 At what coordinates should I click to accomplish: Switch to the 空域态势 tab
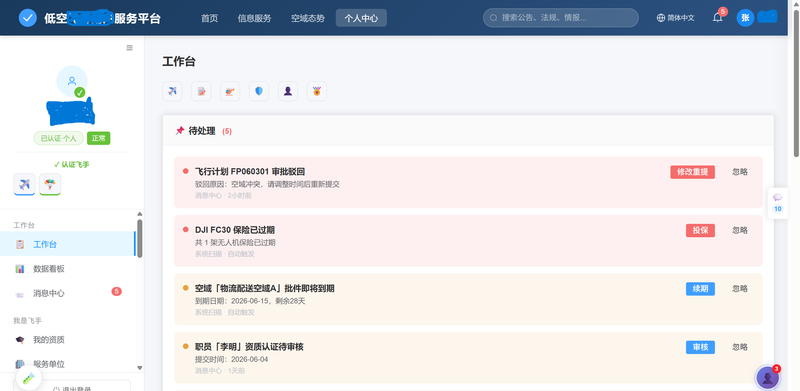[x=308, y=18]
